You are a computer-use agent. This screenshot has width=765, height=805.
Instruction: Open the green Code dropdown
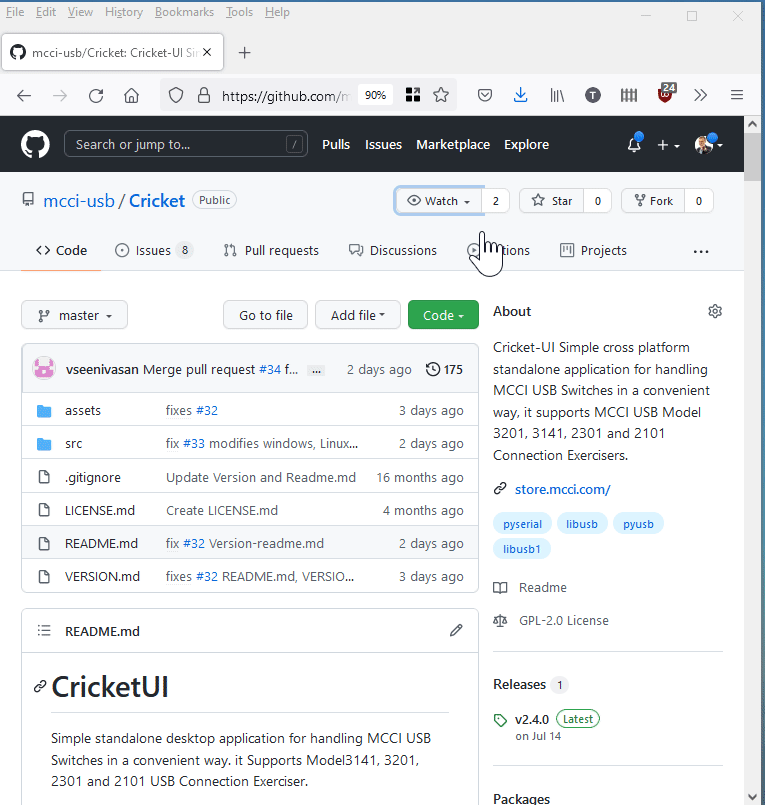[443, 315]
